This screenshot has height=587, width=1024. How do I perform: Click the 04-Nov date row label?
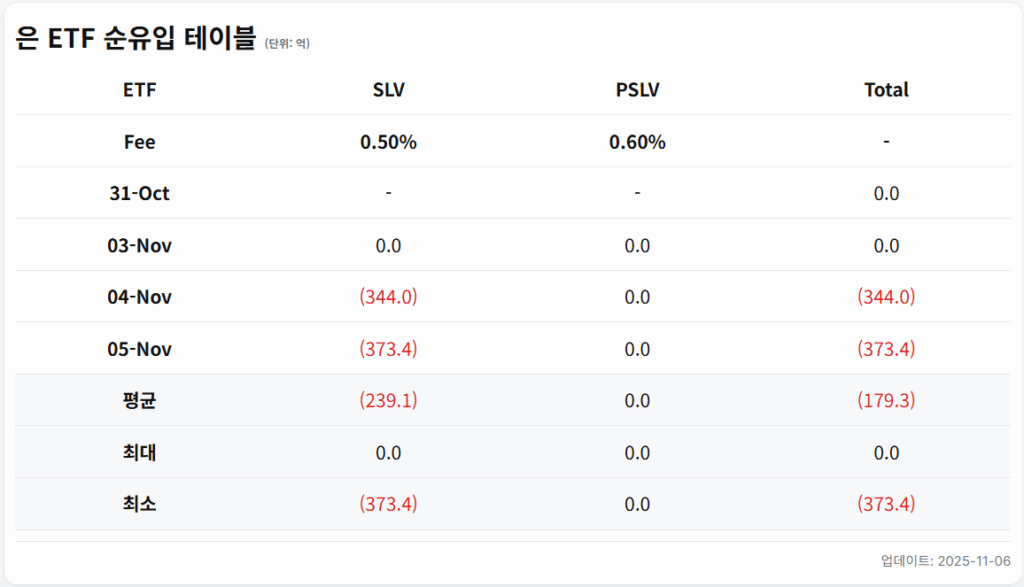pos(139,297)
